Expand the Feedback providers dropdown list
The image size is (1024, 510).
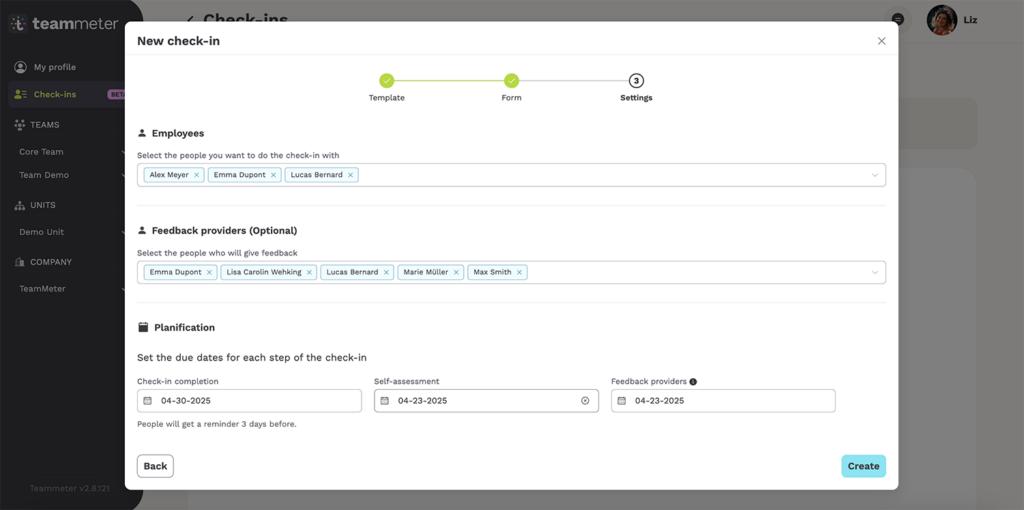874,272
